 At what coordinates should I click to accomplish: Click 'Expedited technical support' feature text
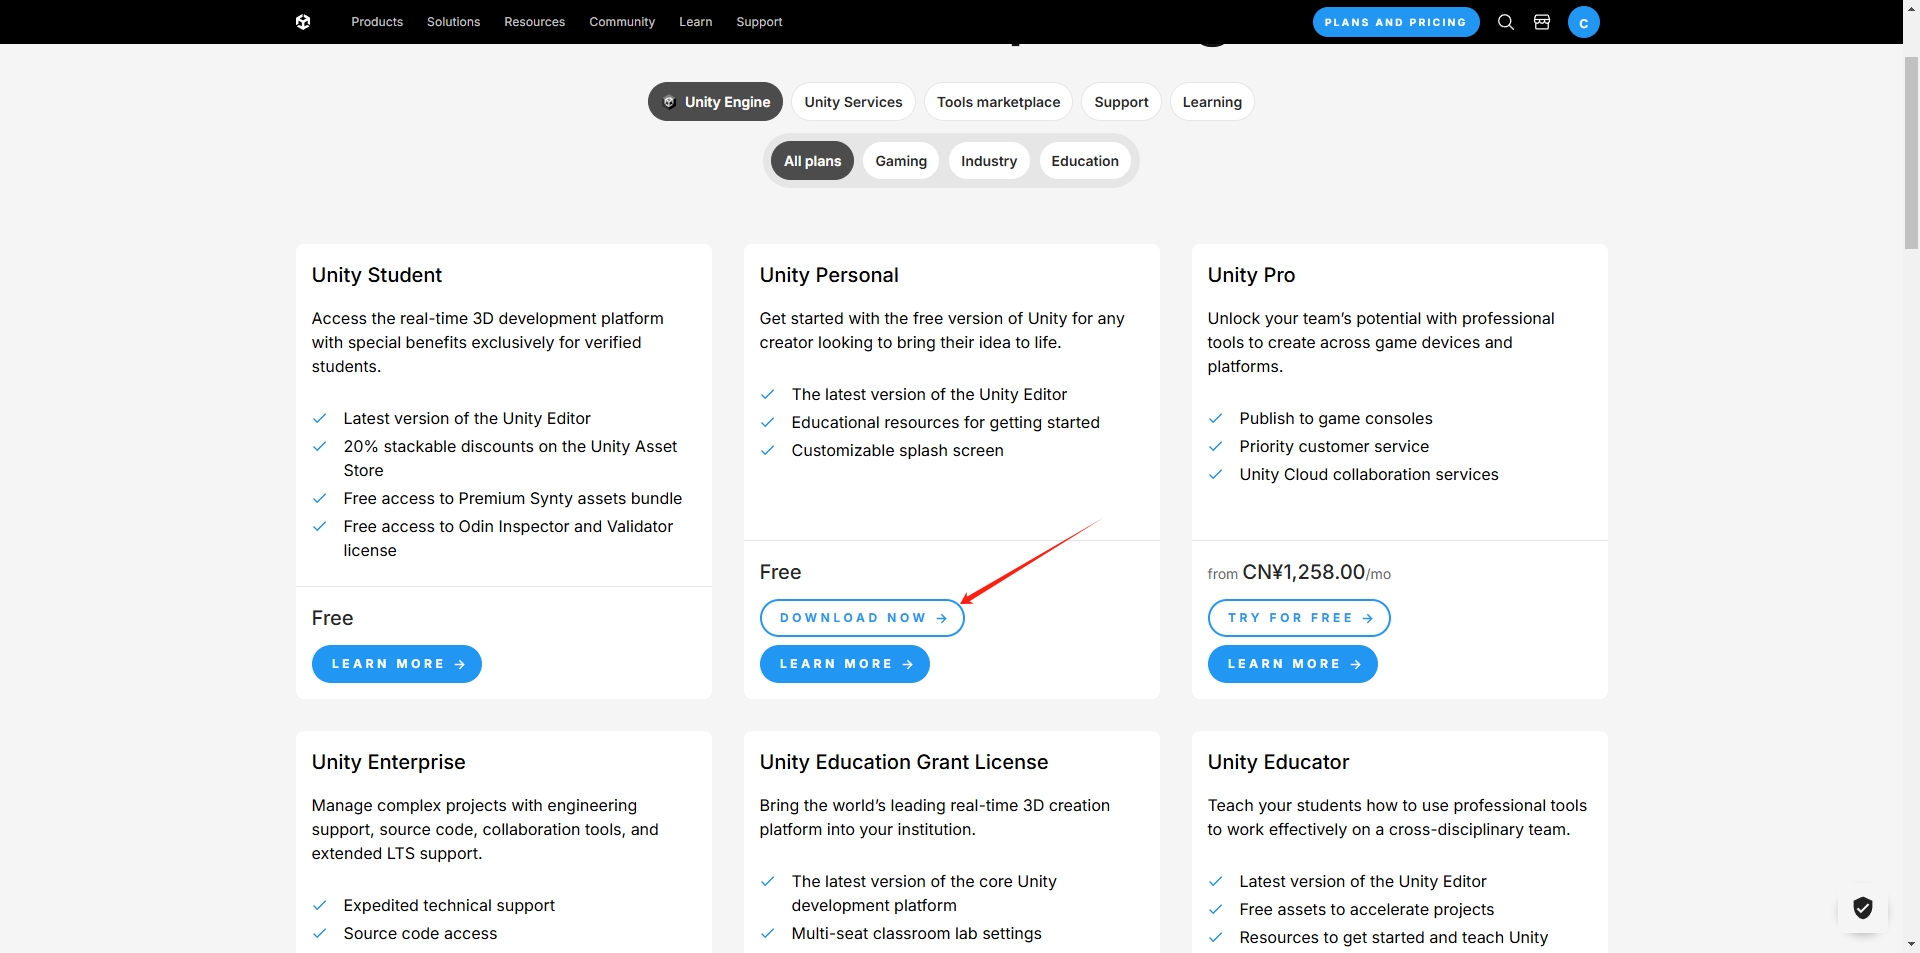449,905
